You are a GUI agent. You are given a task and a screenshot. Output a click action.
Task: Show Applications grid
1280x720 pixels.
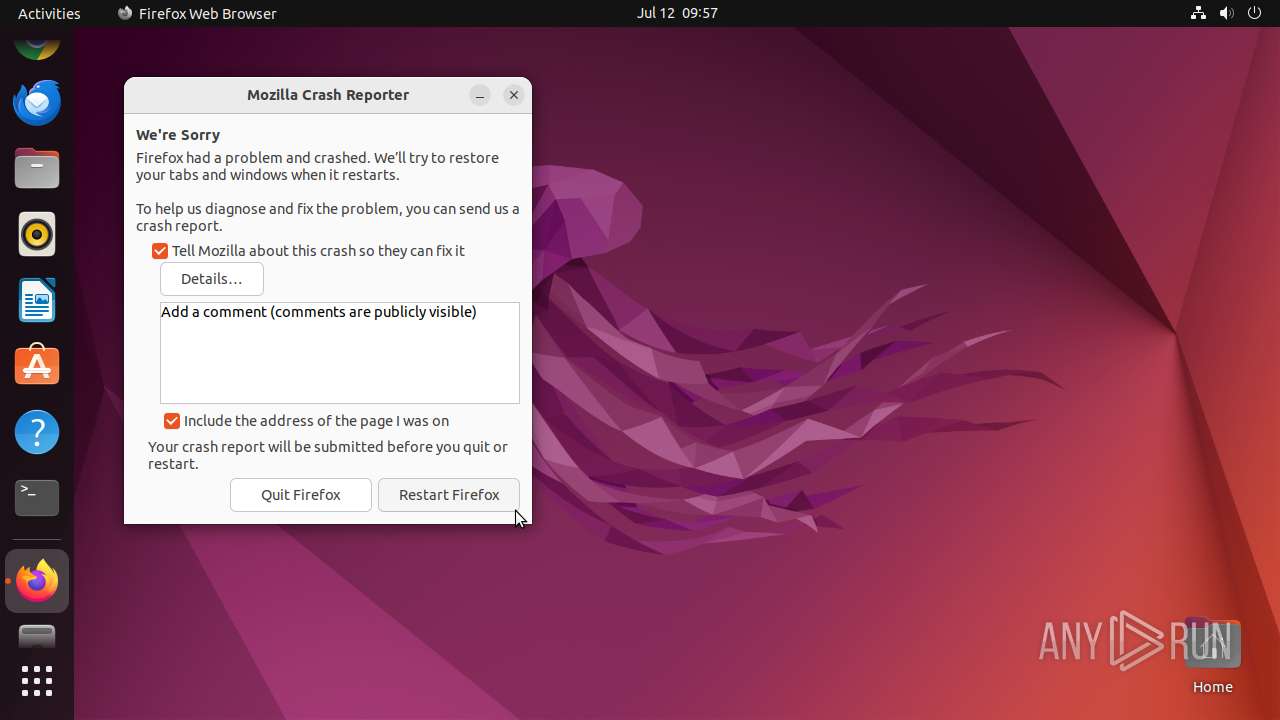37,681
